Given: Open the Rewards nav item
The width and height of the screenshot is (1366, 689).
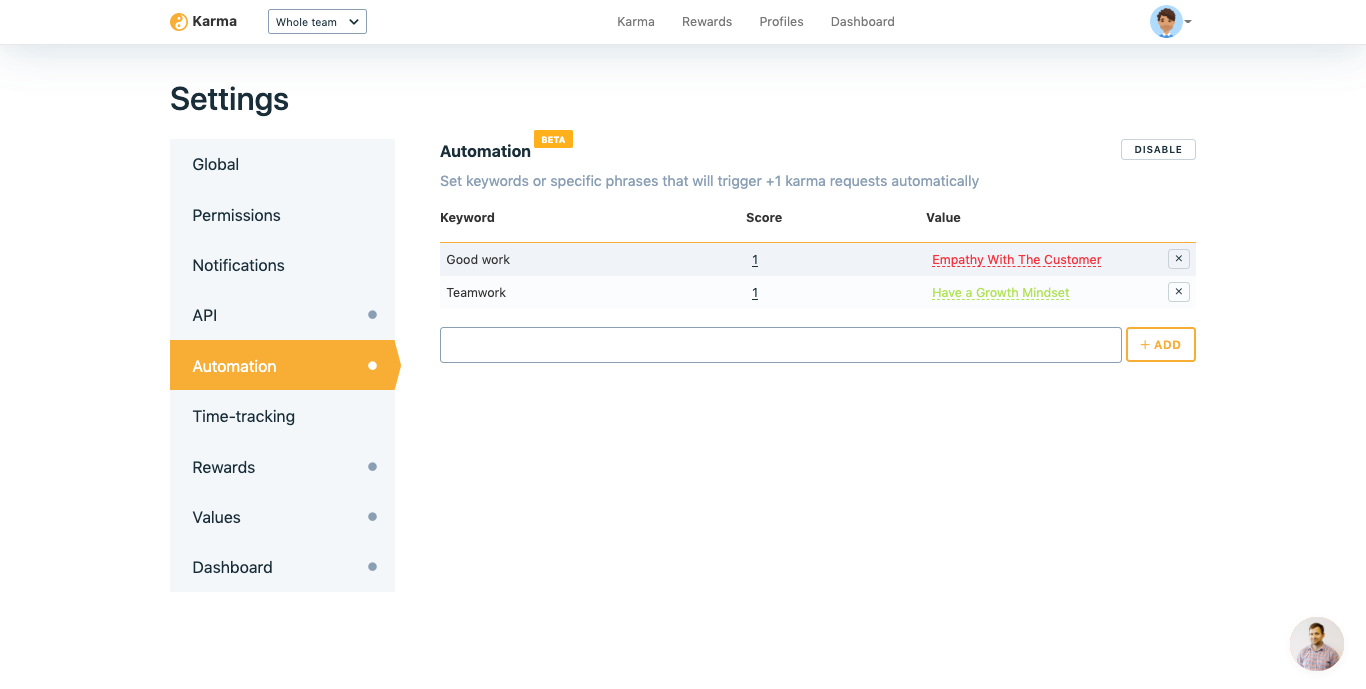Looking at the screenshot, I should click(x=707, y=22).
